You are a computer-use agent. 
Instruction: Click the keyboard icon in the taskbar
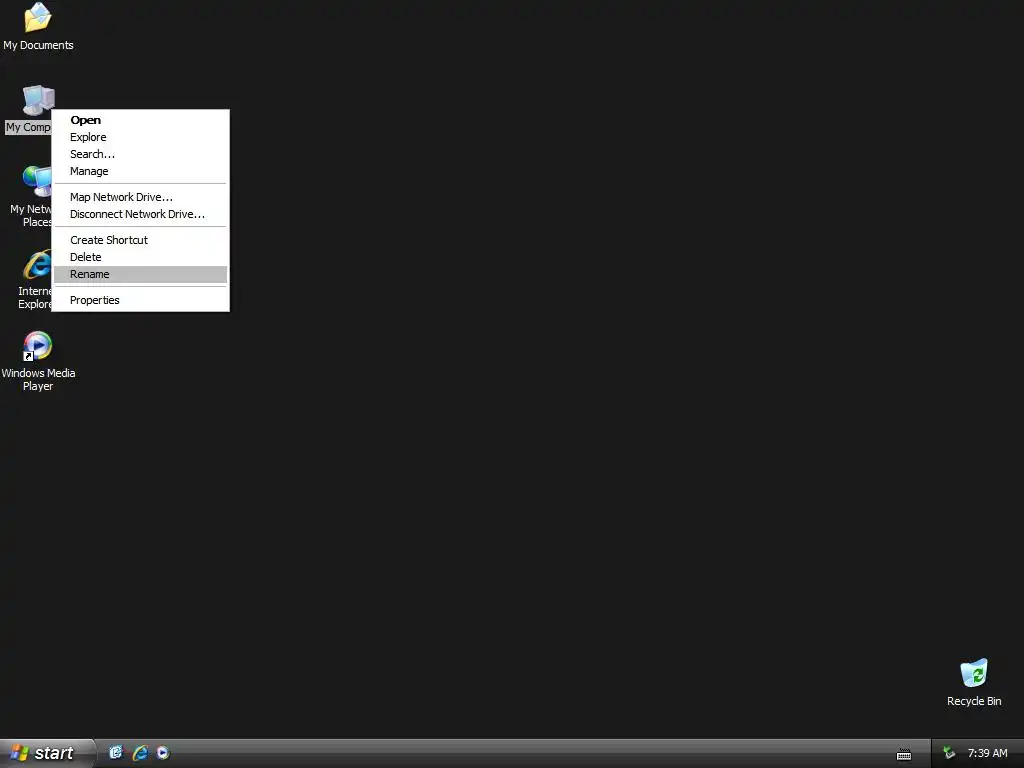(904, 754)
